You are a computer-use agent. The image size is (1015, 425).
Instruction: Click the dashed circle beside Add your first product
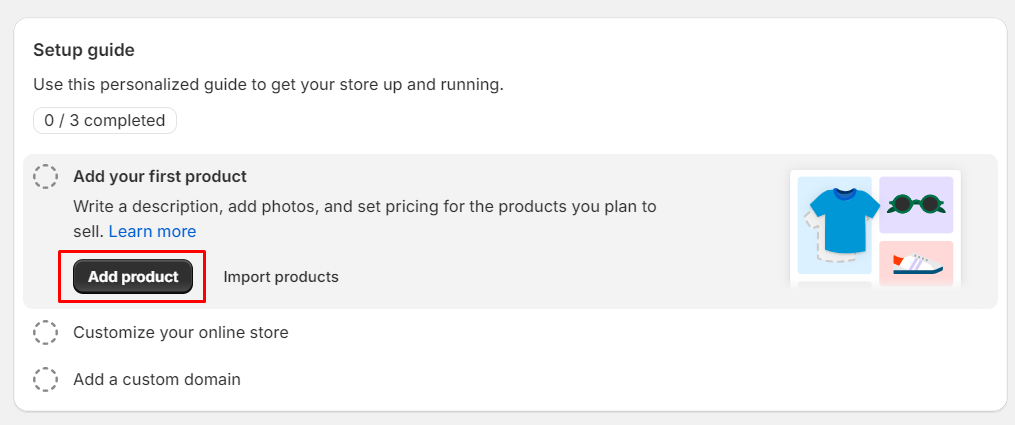point(45,177)
